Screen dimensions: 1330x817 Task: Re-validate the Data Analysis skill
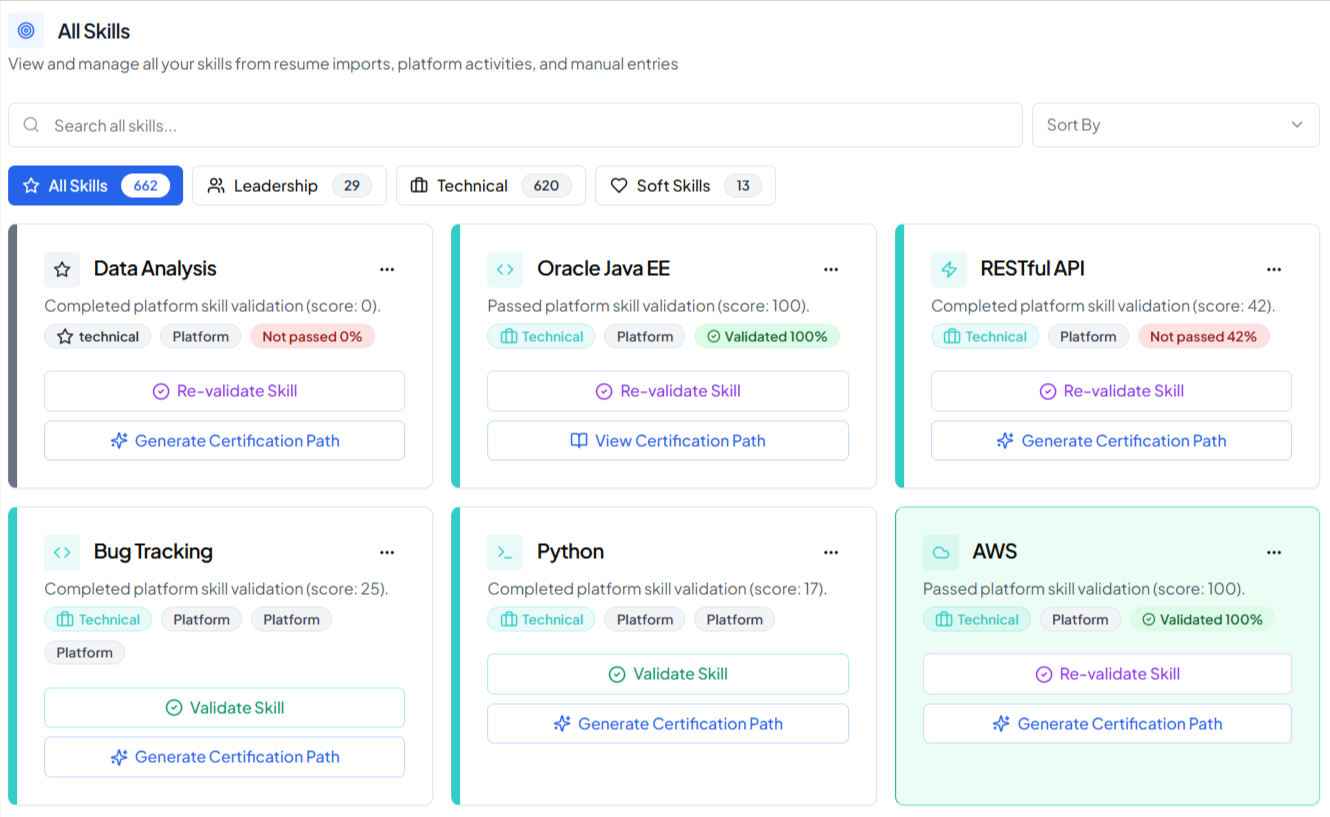[225, 391]
